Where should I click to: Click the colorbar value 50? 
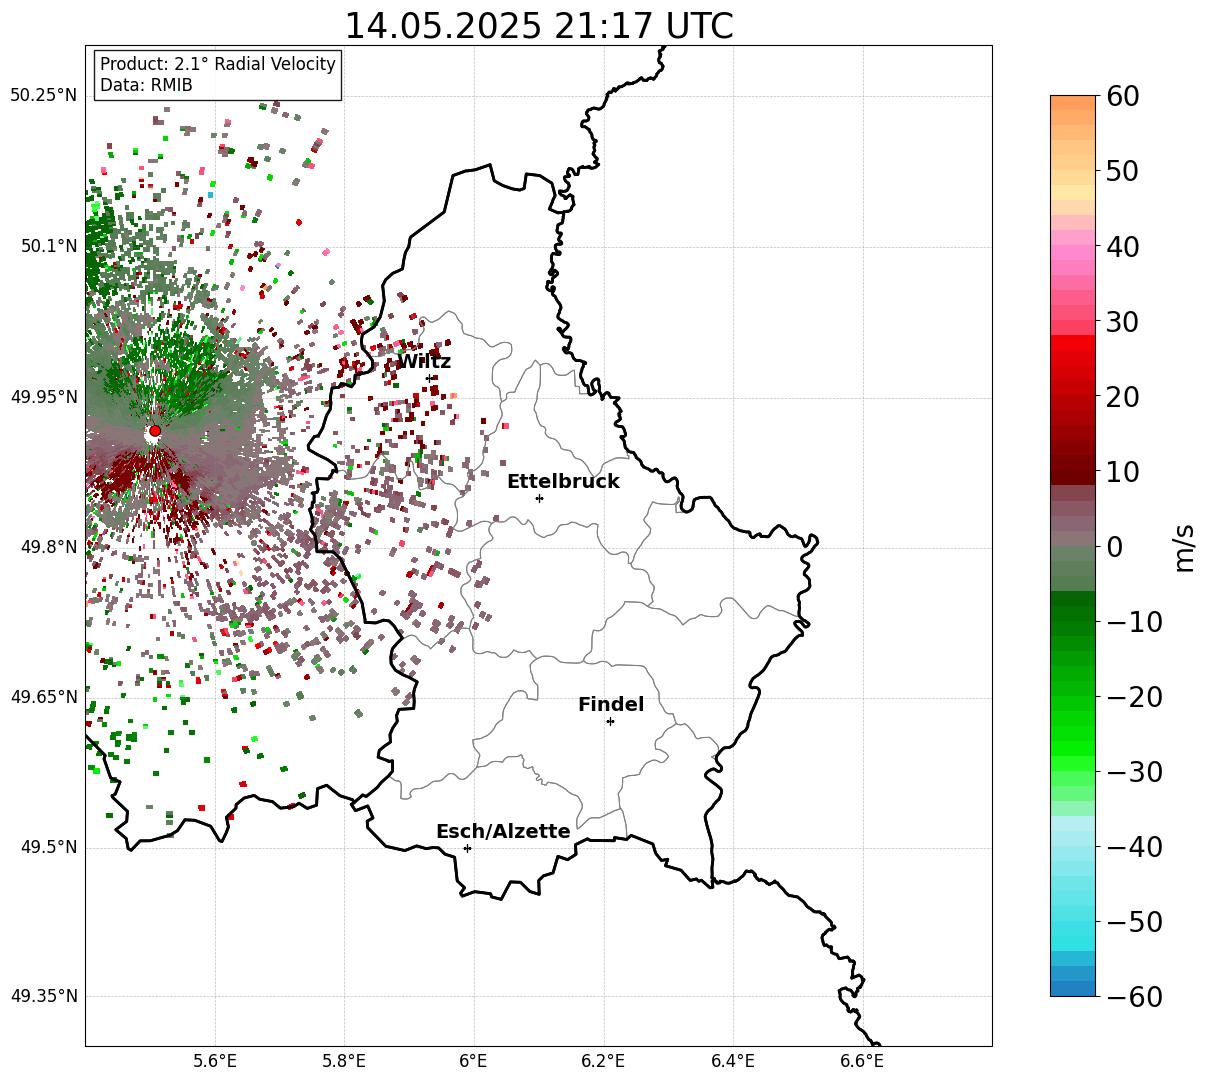click(x=1124, y=171)
